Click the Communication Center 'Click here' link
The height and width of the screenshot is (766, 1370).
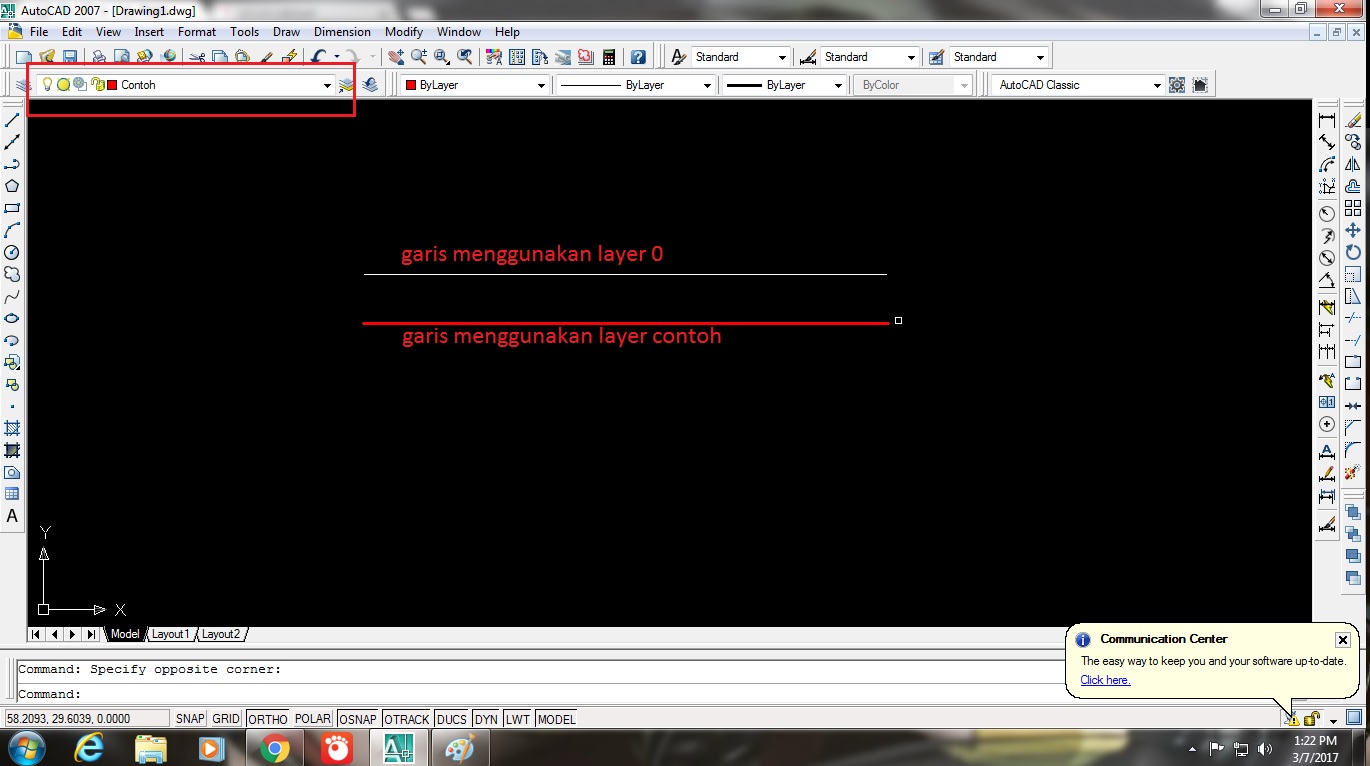pyautogui.click(x=1104, y=680)
